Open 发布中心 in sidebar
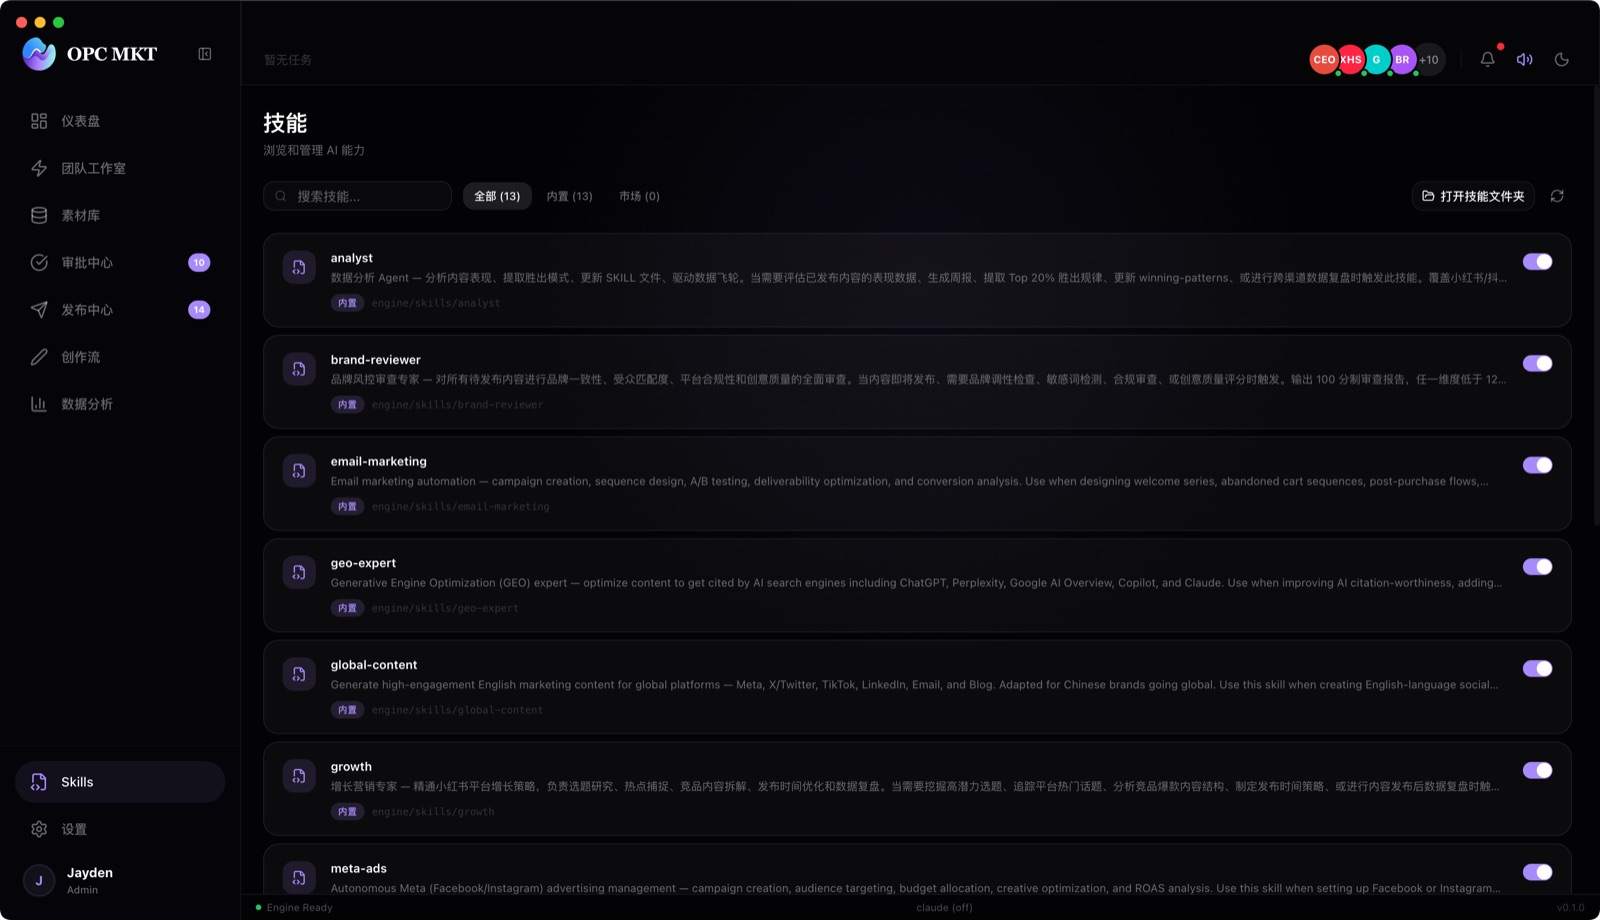This screenshot has width=1600, height=920. [120, 310]
